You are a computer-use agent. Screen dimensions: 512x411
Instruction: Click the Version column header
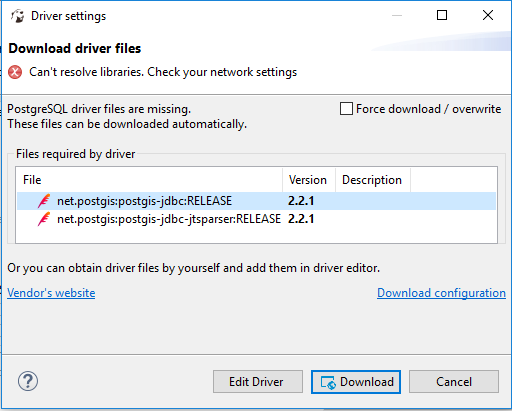click(x=309, y=180)
